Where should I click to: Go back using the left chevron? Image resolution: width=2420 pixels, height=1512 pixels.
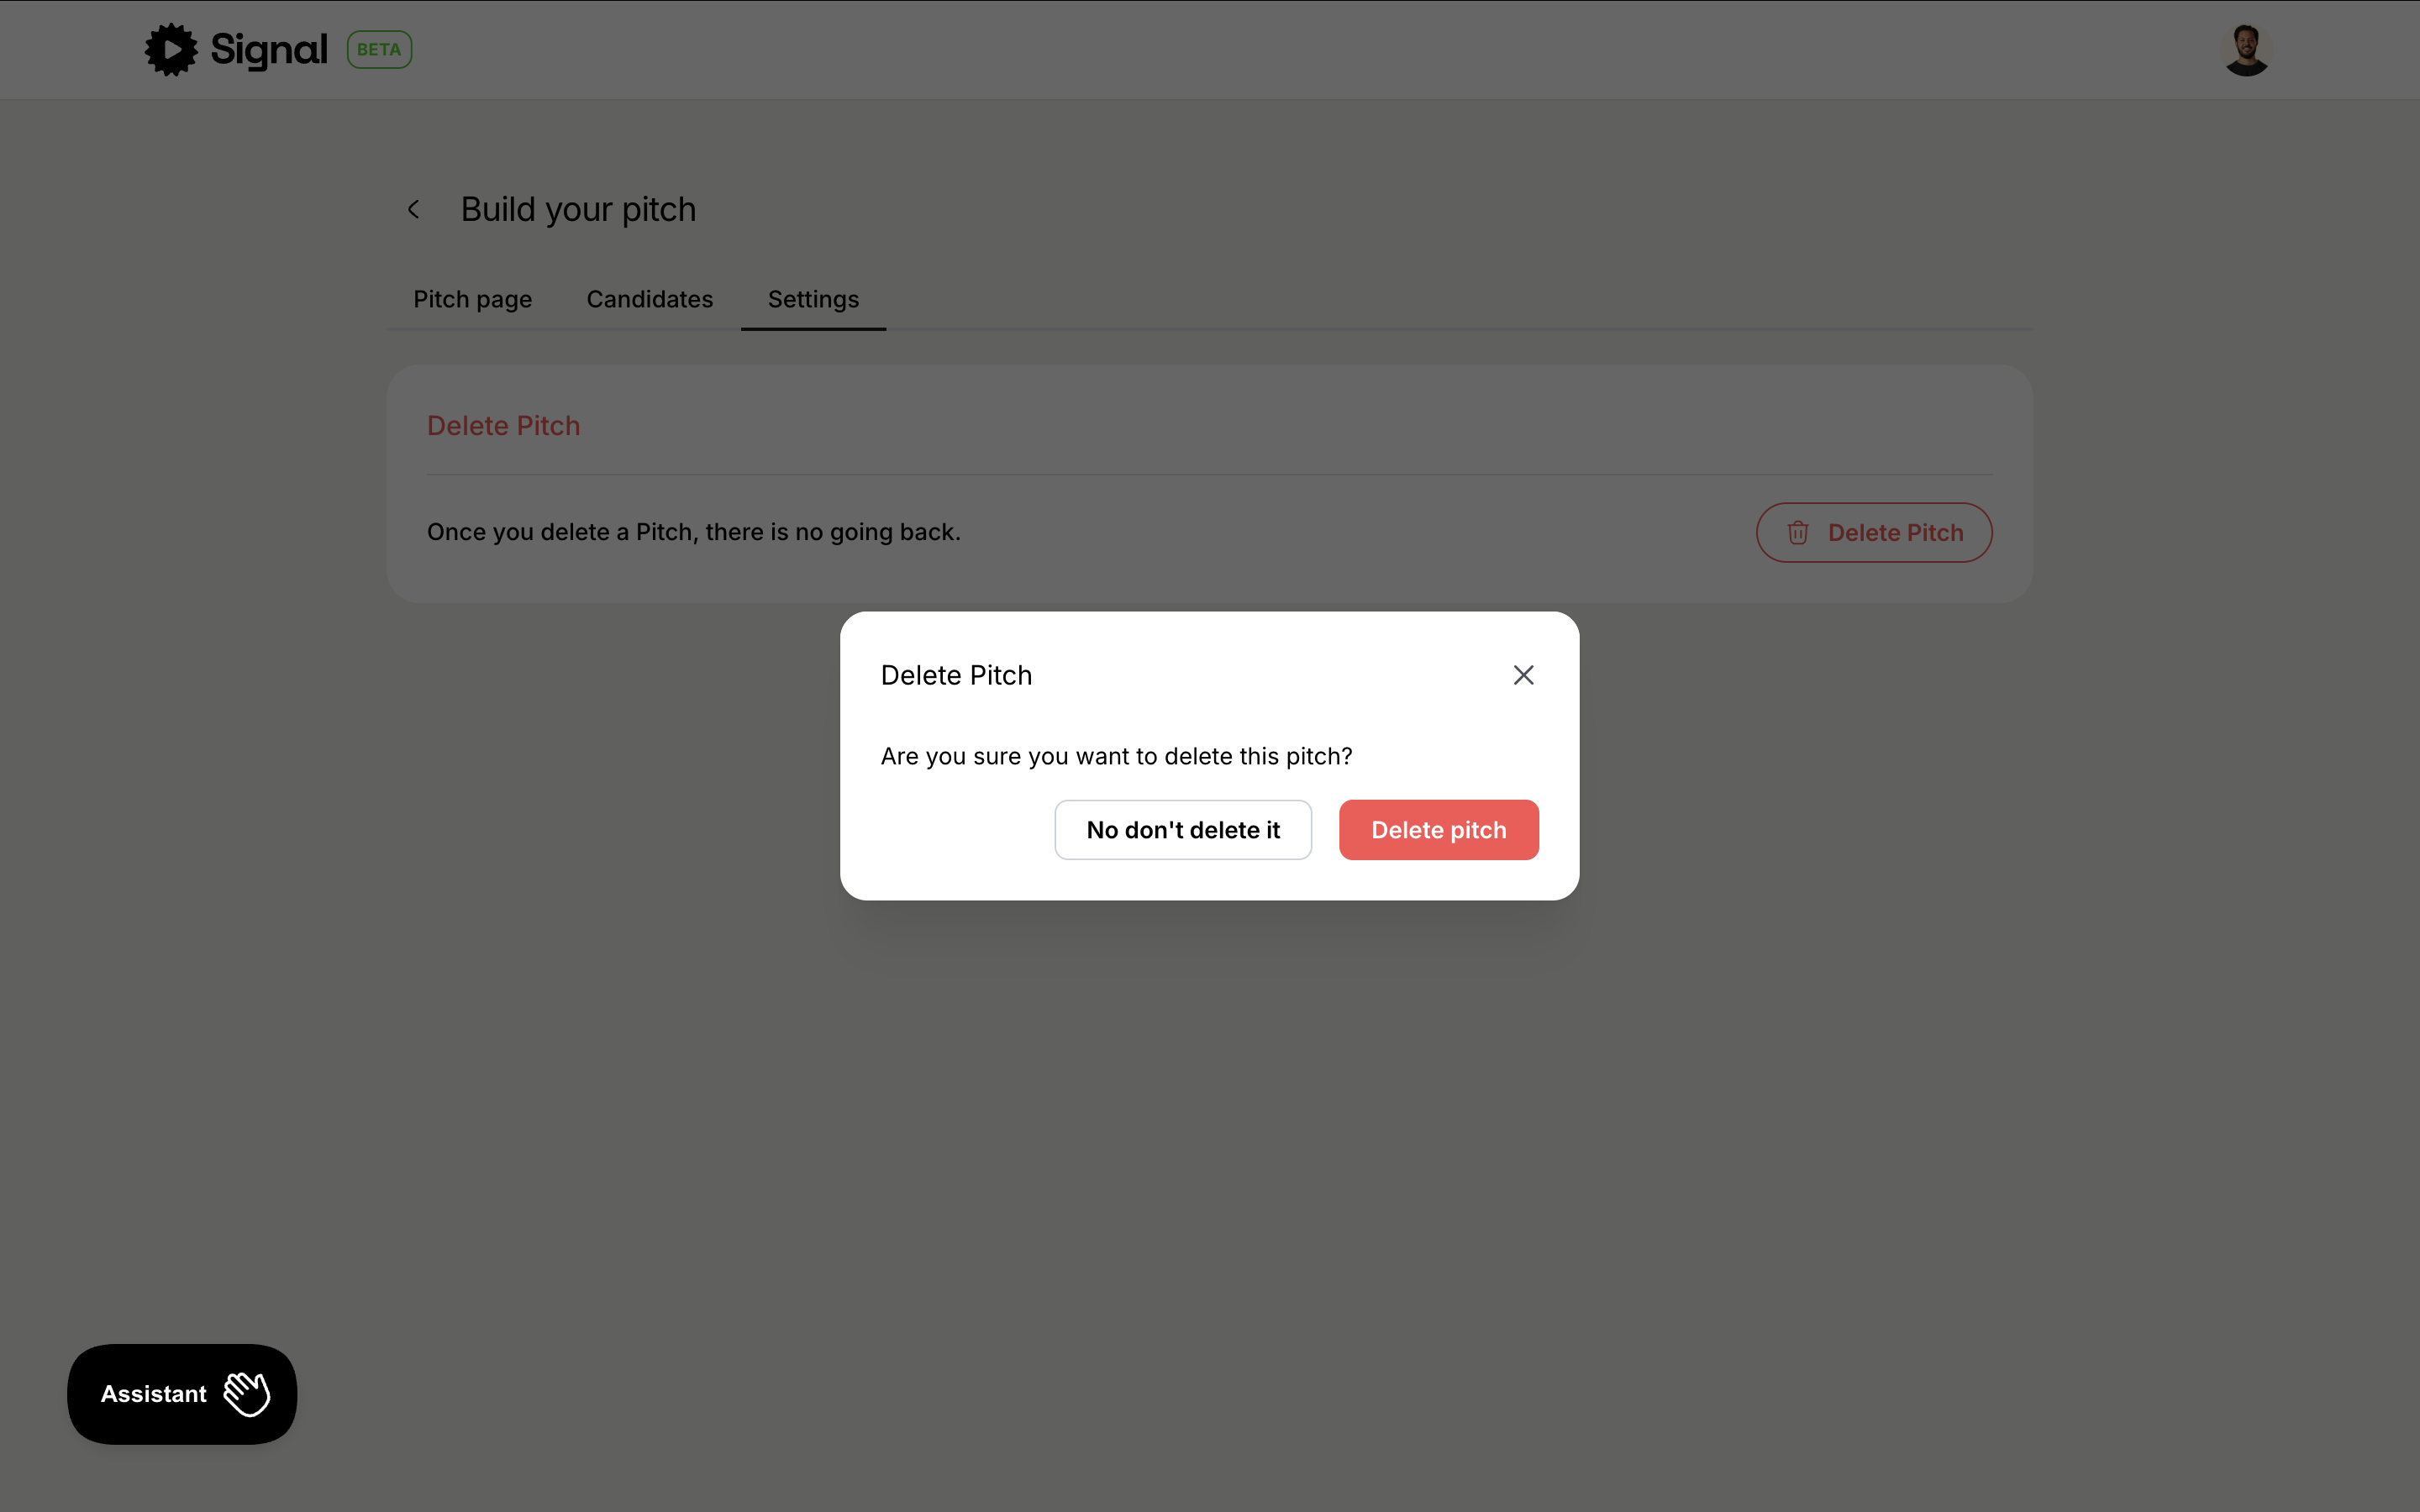pos(413,209)
